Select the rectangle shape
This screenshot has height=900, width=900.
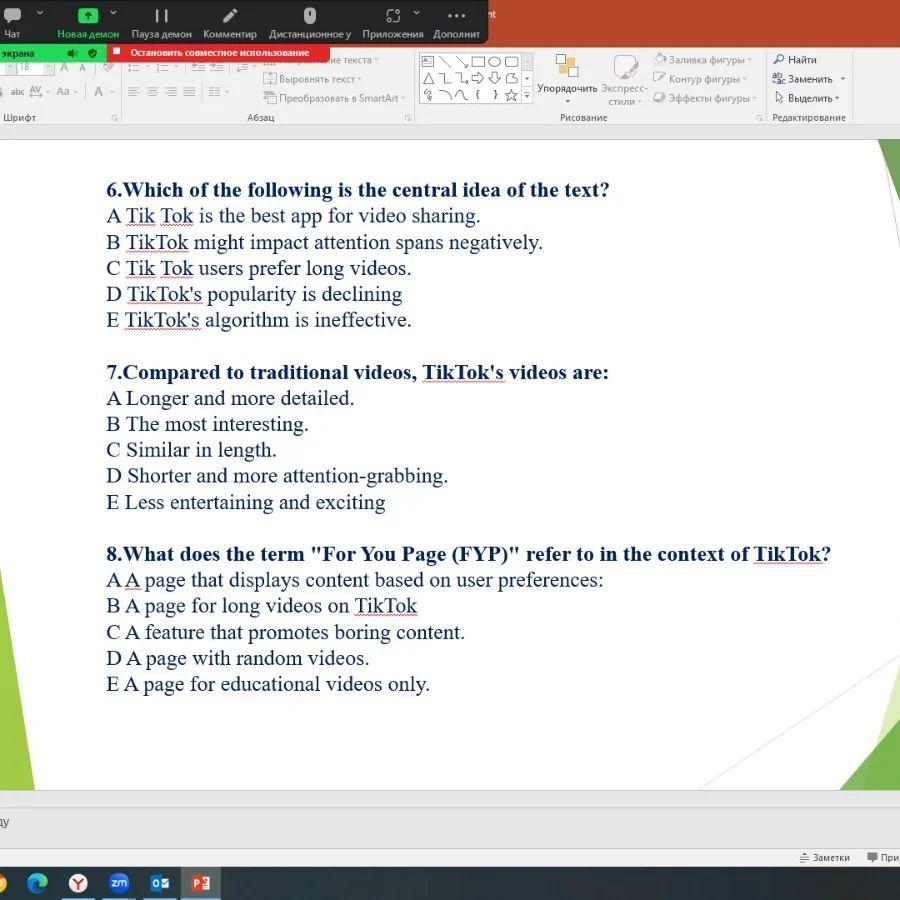tap(478, 61)
